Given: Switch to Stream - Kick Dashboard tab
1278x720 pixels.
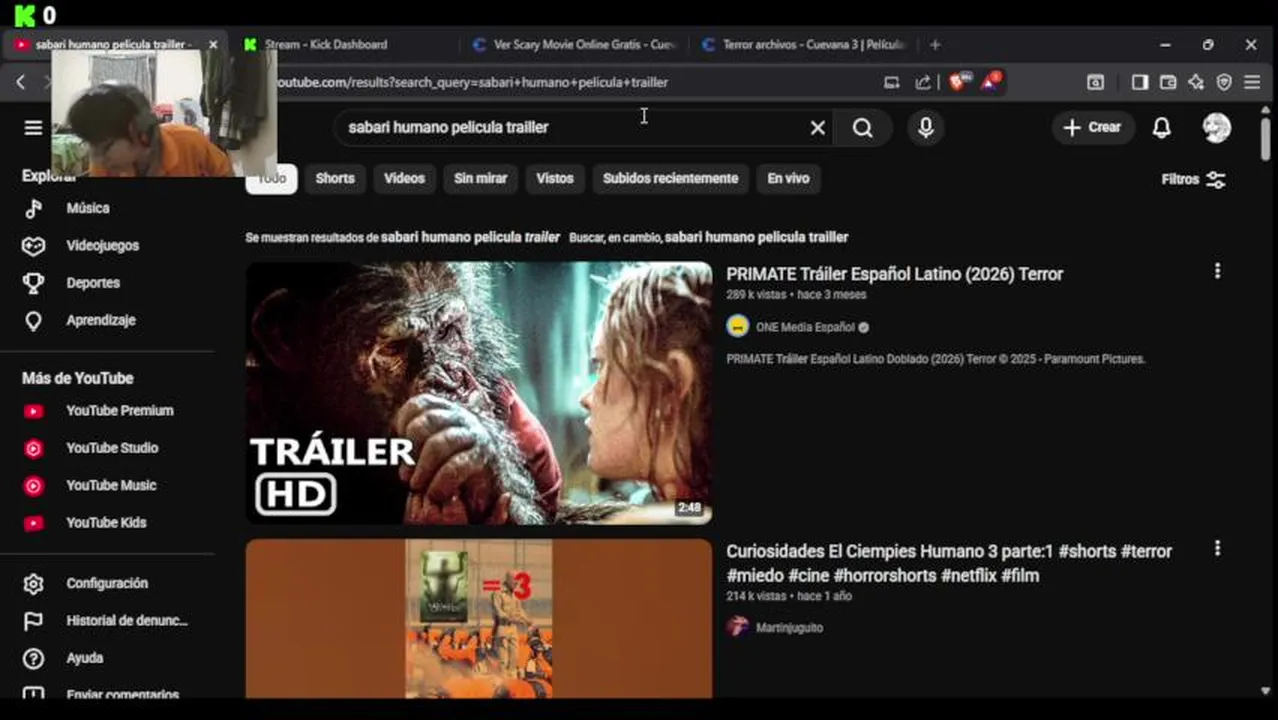Looking at the screenshot, I should [340, 44].
